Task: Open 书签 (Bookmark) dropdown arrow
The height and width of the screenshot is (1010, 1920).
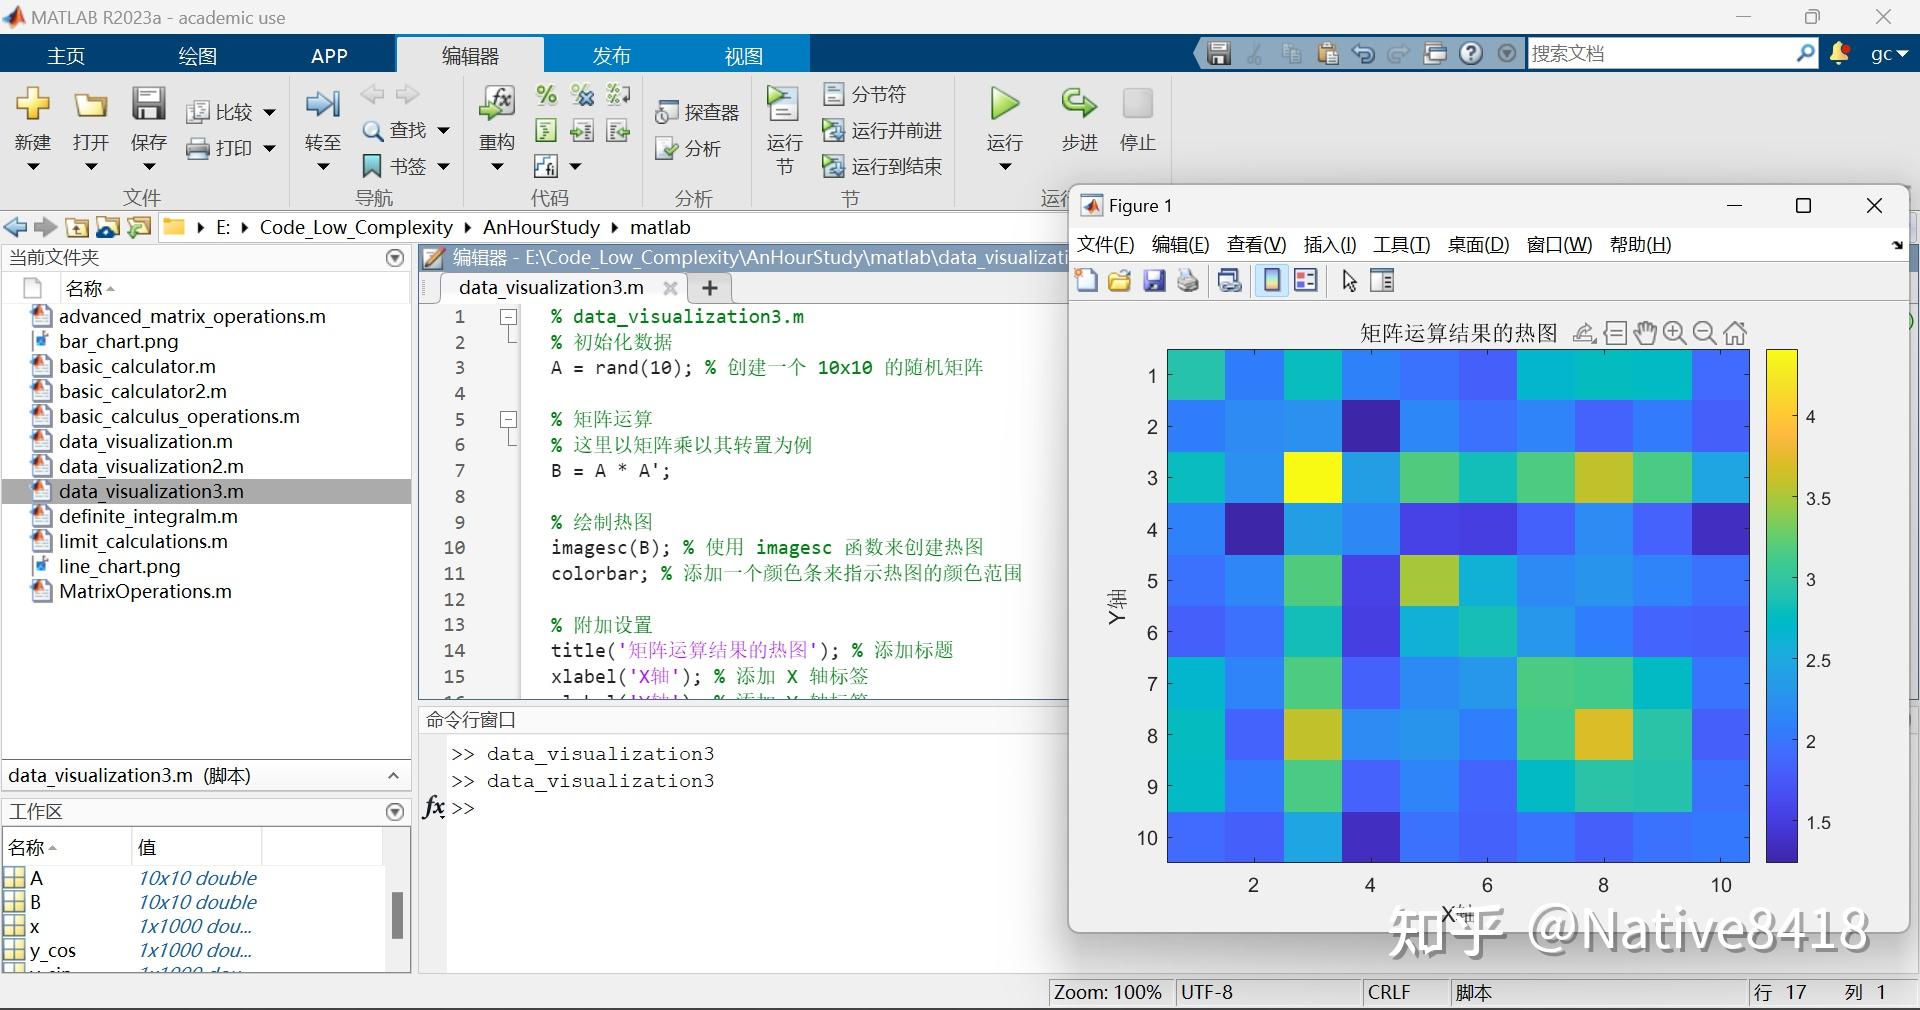Action: coord(443,167)
